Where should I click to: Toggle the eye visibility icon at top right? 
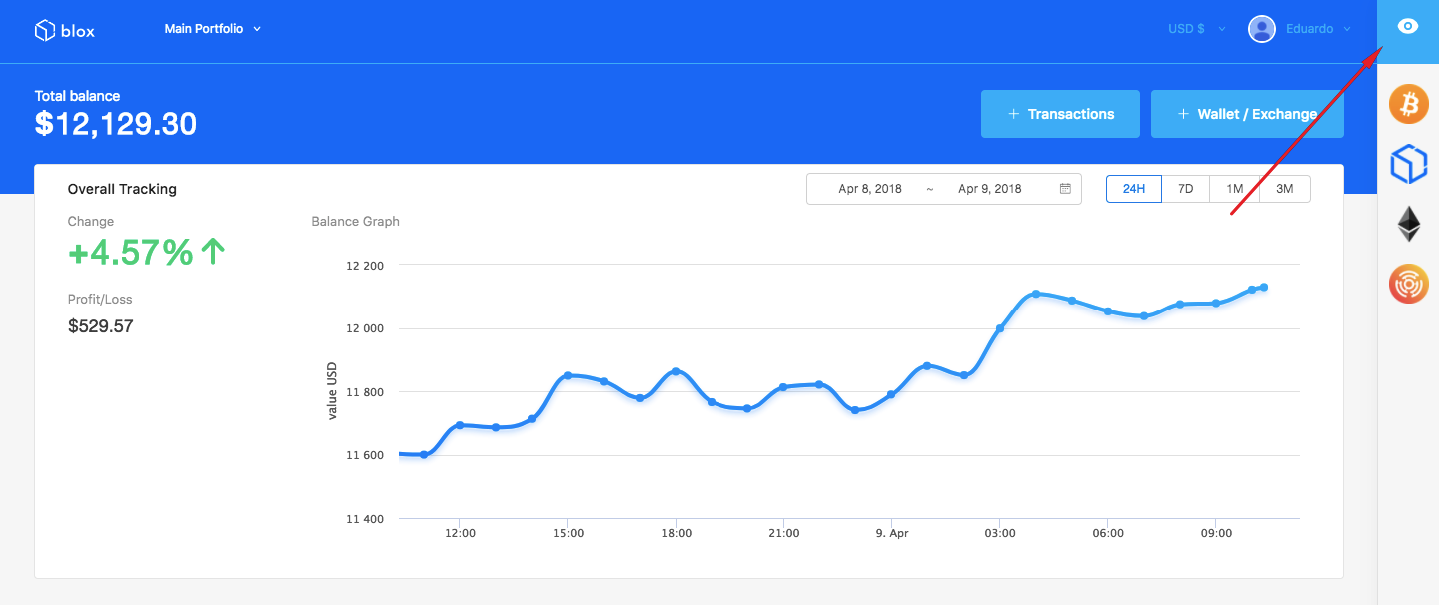(1408, 27)
